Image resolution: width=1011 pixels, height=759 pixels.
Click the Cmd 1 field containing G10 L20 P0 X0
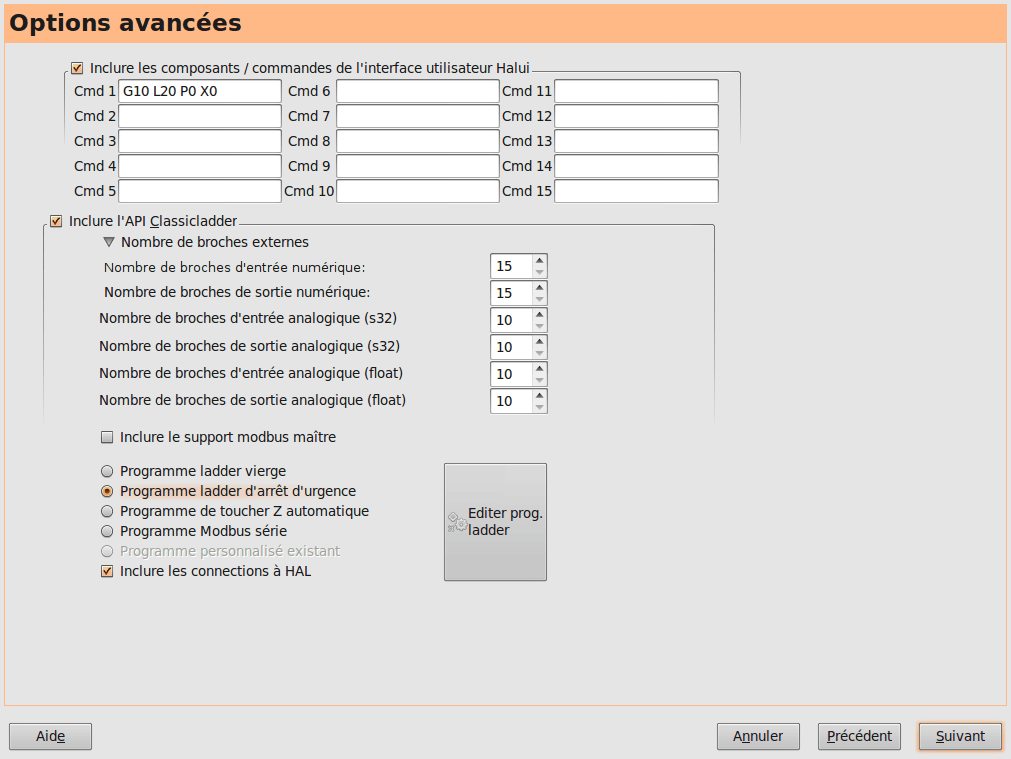click(200, 92)
